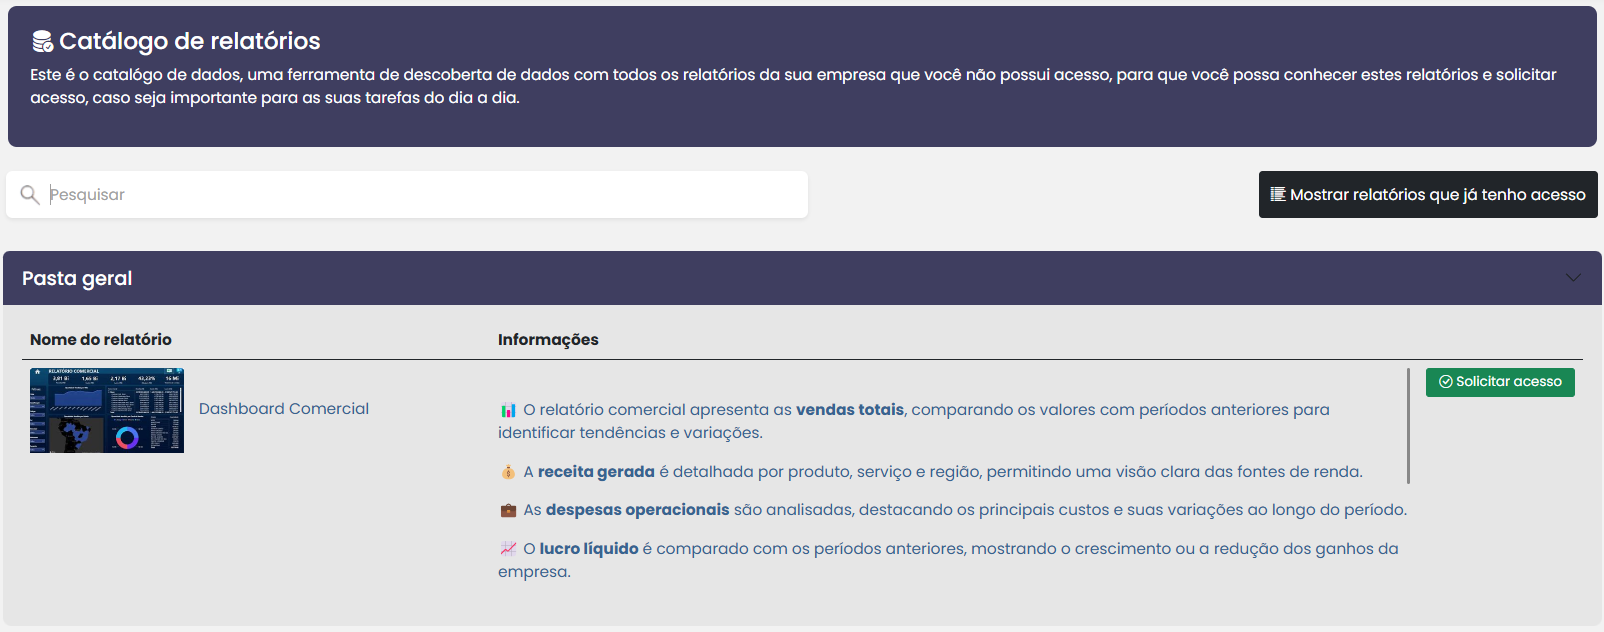Click the Pasta geral folder title
Screen dimensions: 1604x632
77,278
